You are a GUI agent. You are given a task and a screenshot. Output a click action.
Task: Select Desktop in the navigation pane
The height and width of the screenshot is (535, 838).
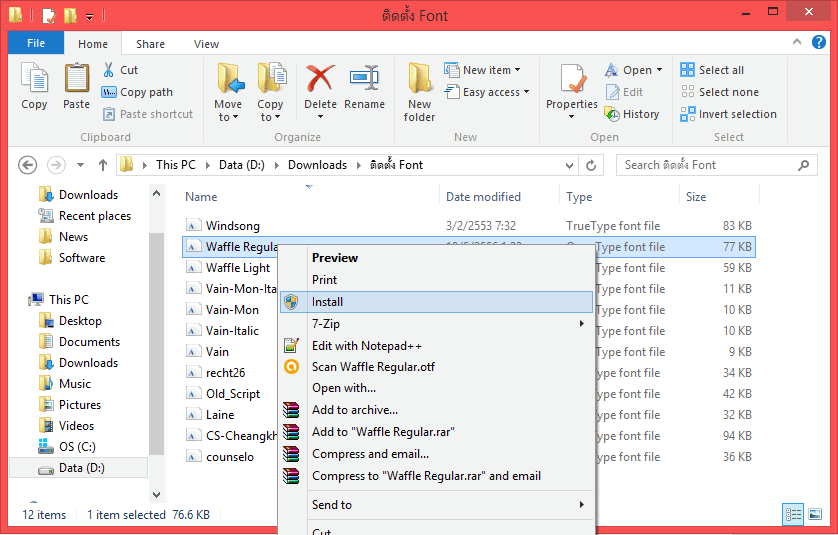pos(80,321)
